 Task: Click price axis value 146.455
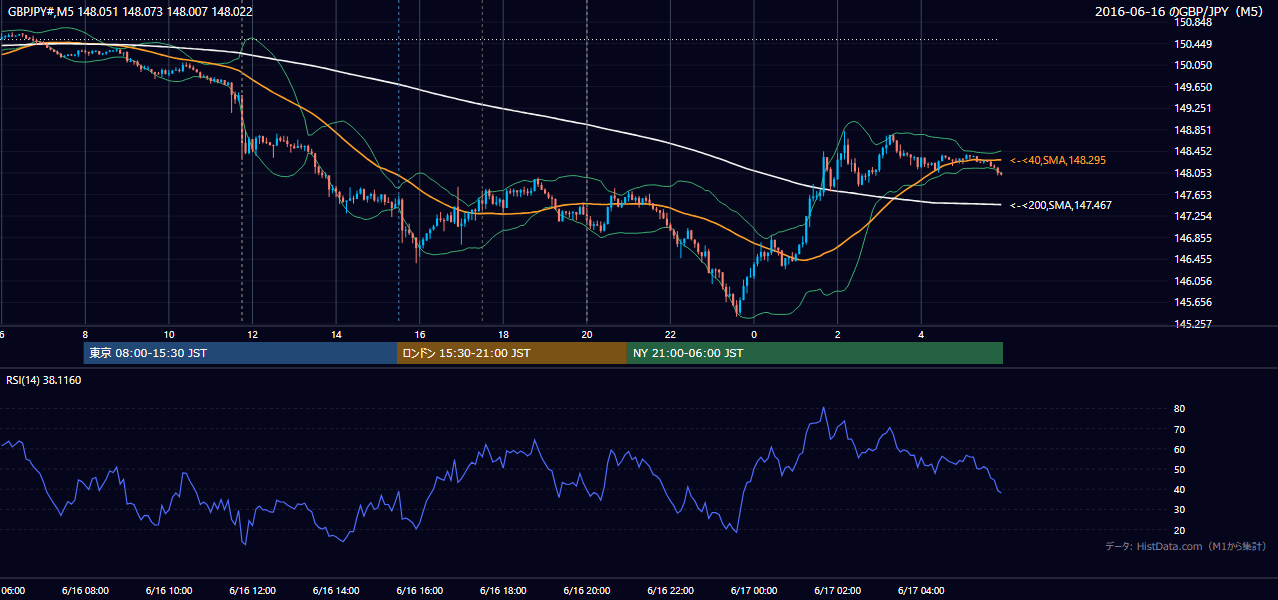click(1192, 259)
